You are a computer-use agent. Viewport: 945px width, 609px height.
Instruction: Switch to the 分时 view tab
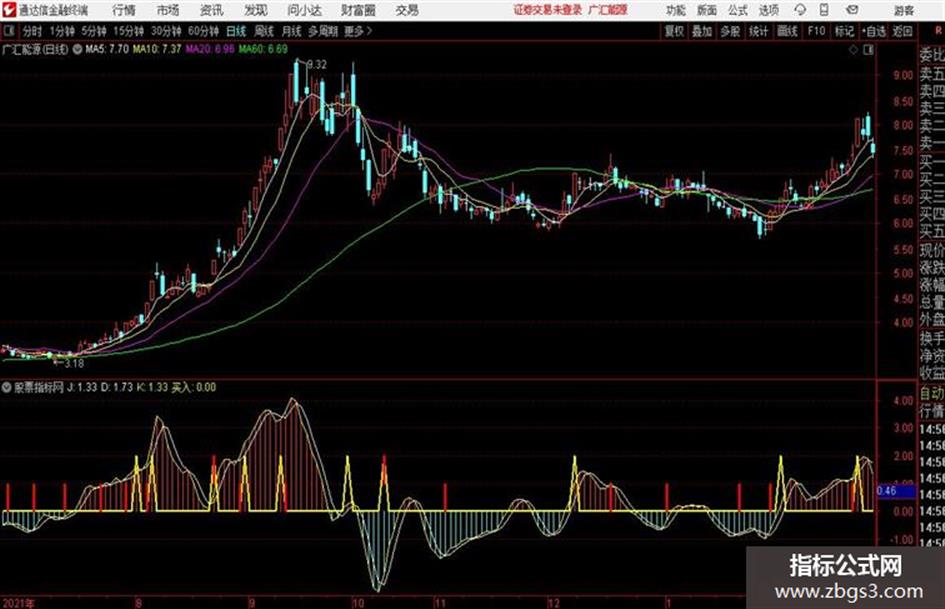32,31
